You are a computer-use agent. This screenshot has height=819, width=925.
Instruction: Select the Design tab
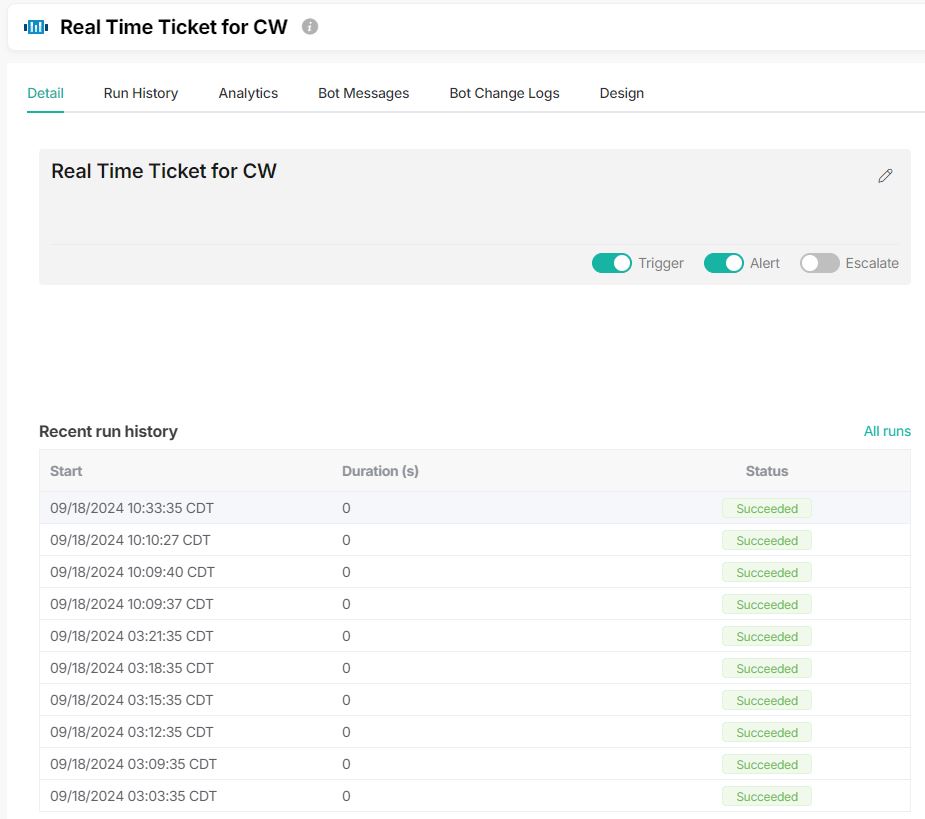click(x=621, y=93)
